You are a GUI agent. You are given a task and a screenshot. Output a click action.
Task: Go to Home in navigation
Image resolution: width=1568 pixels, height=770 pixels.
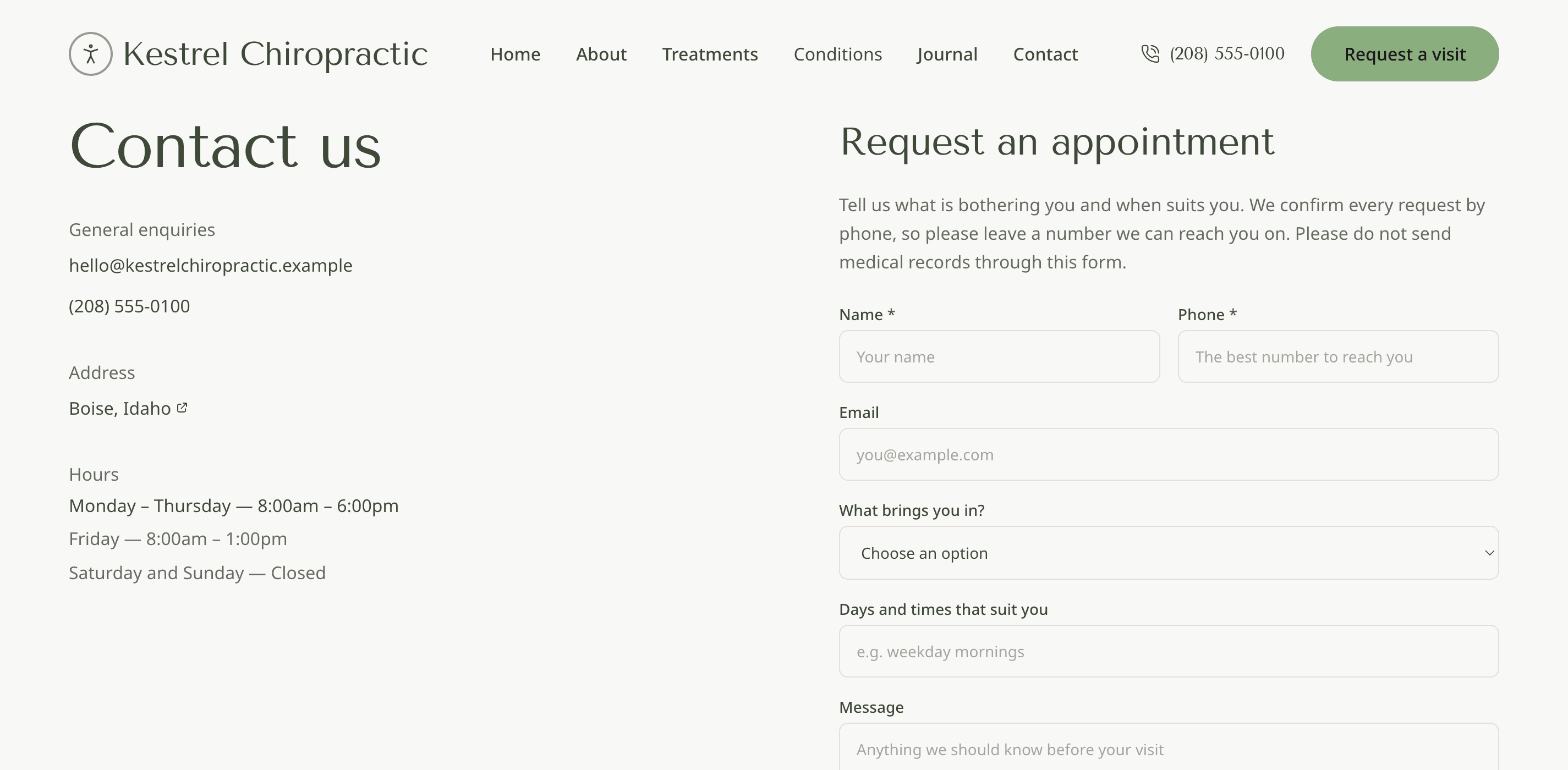tap(515, 54)
